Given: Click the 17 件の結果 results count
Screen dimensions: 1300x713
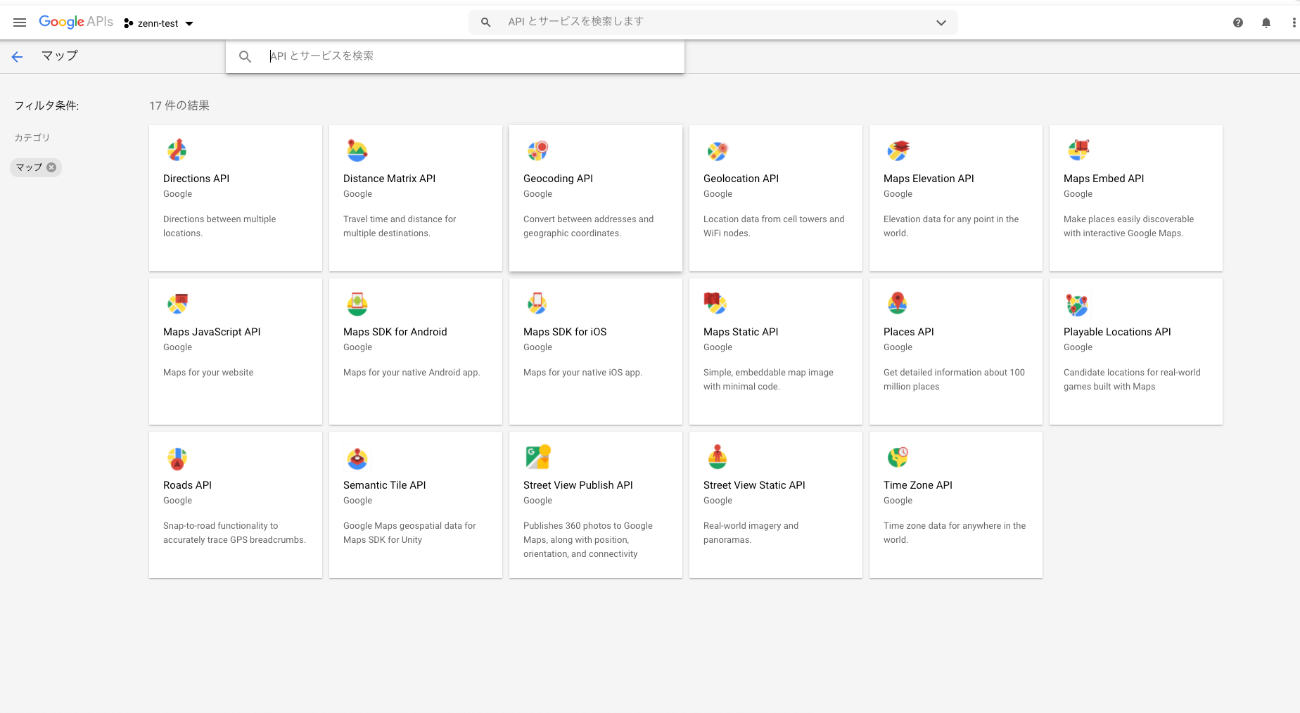Looking at the screenshot, I should pyautogui.click(x=179, y=106).
